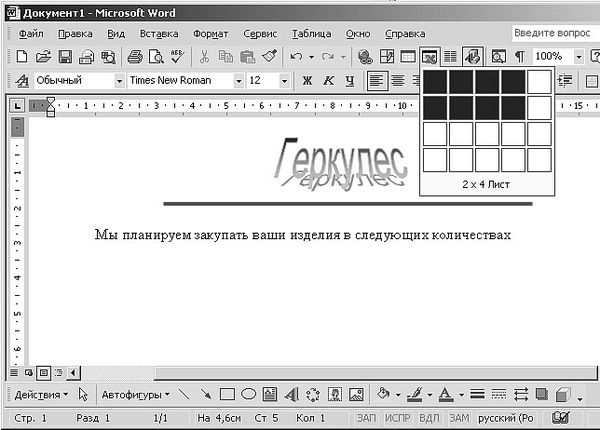Open the Вставка menu
Screen dimensions: 600x430
(x=159, y=33)
